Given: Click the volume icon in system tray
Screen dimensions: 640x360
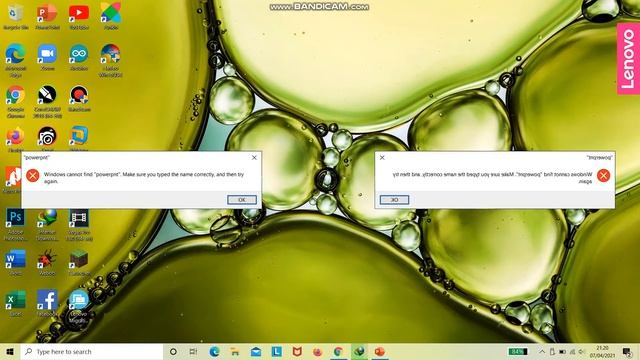Looking at the screenshot, I should tap(581, 351).
